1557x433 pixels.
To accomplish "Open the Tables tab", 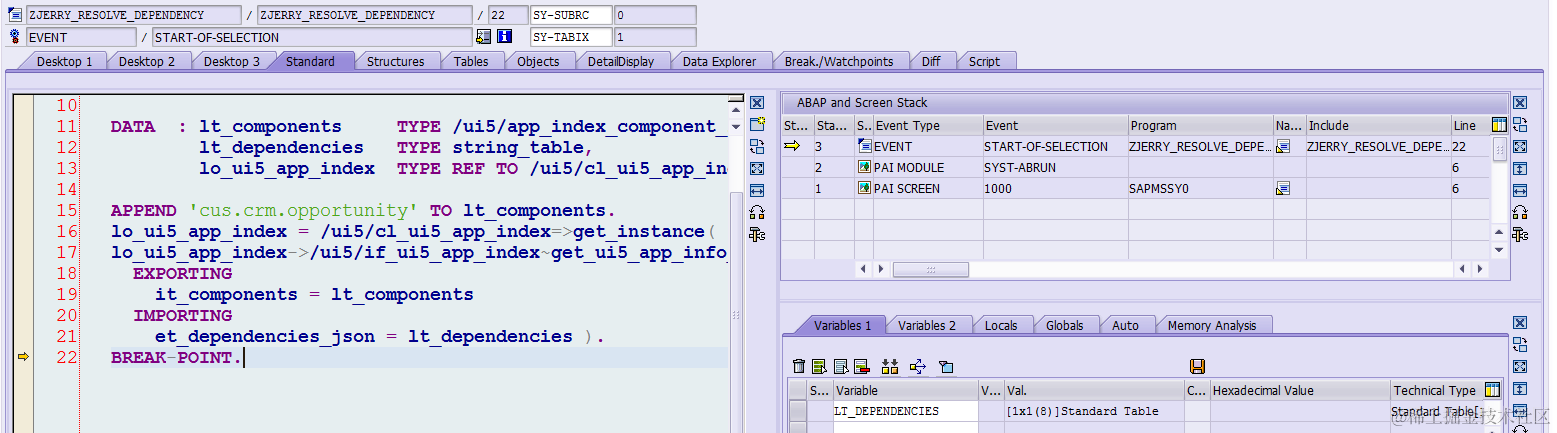I will [471, 61].
